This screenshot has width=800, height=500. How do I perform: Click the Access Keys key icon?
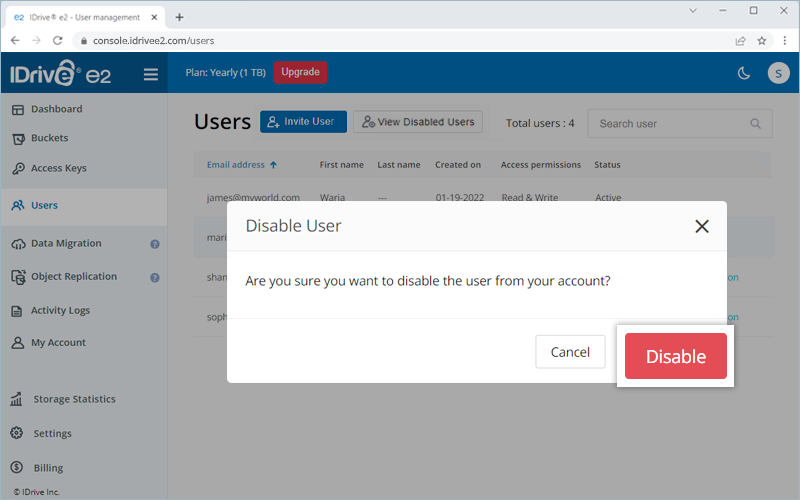click(x=18, y=168)
